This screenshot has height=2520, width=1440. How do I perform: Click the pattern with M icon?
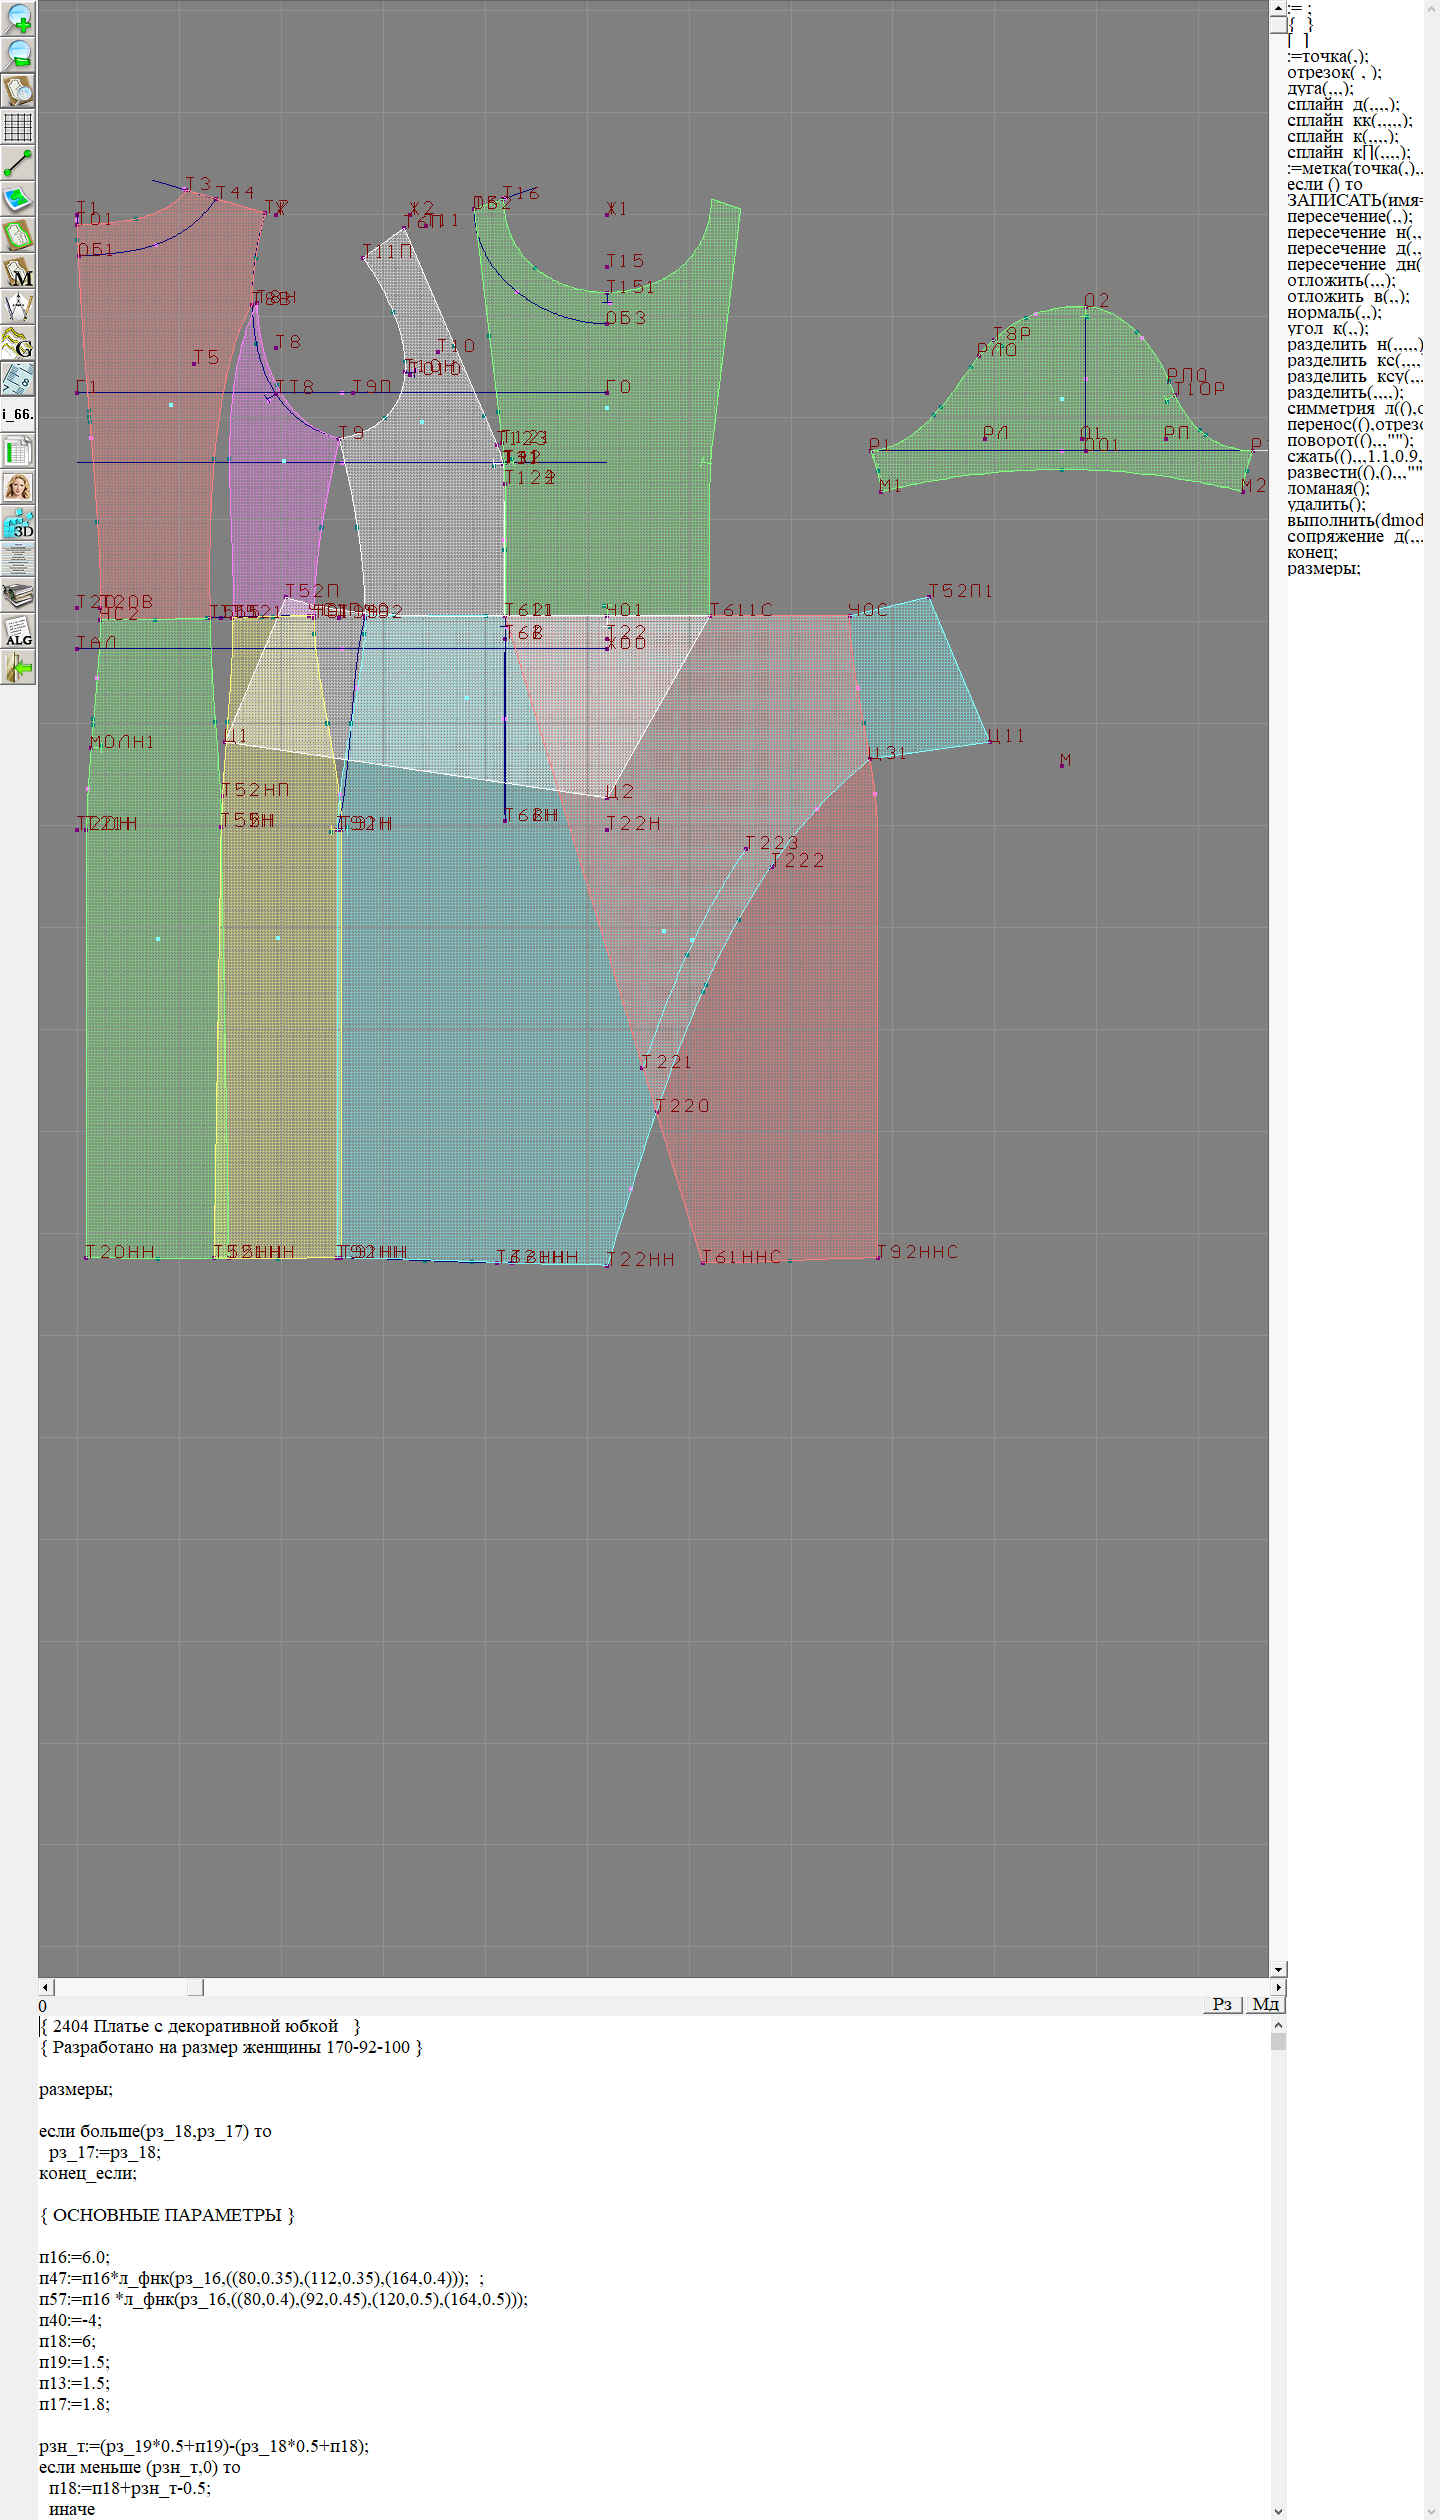point(18,272)
